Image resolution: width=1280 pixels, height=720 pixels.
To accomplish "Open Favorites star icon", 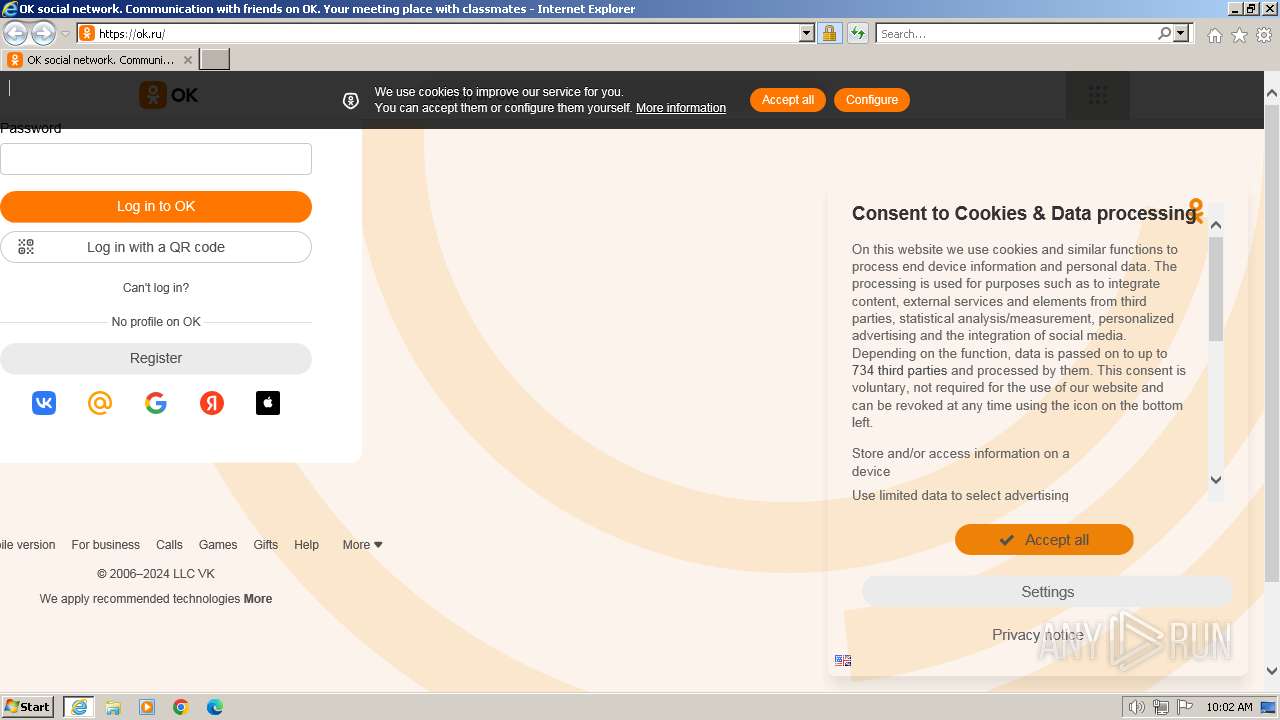I will 1239,35.
